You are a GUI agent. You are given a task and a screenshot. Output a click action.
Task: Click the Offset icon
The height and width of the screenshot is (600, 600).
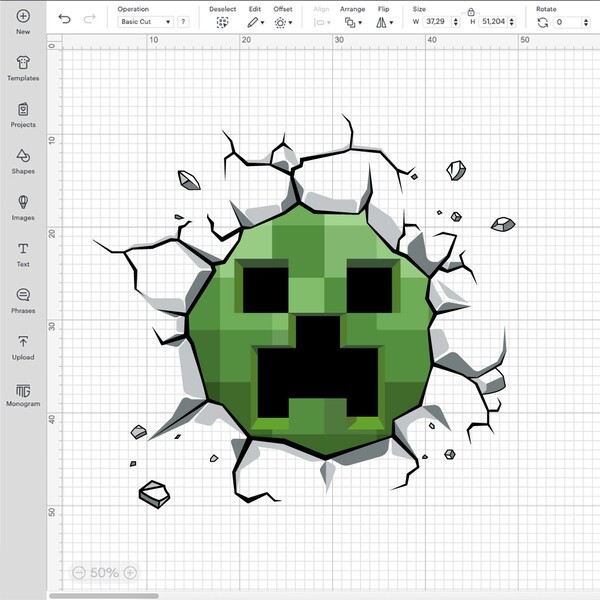[x=280, y=23]
